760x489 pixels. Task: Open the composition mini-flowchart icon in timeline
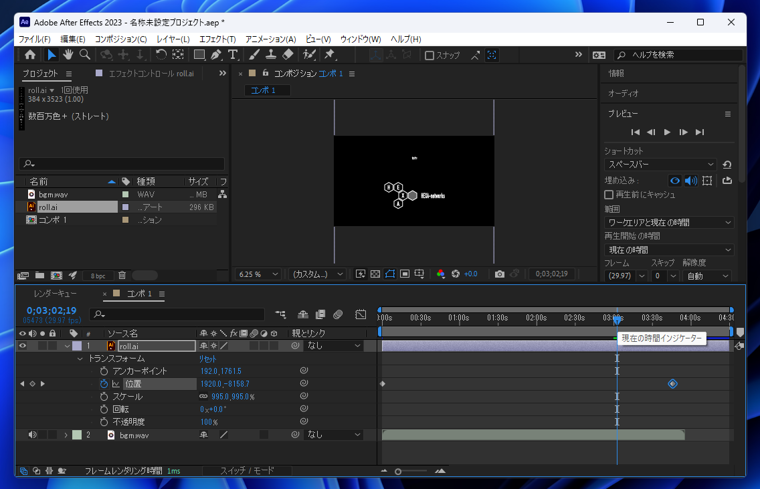tap(281, 315)
